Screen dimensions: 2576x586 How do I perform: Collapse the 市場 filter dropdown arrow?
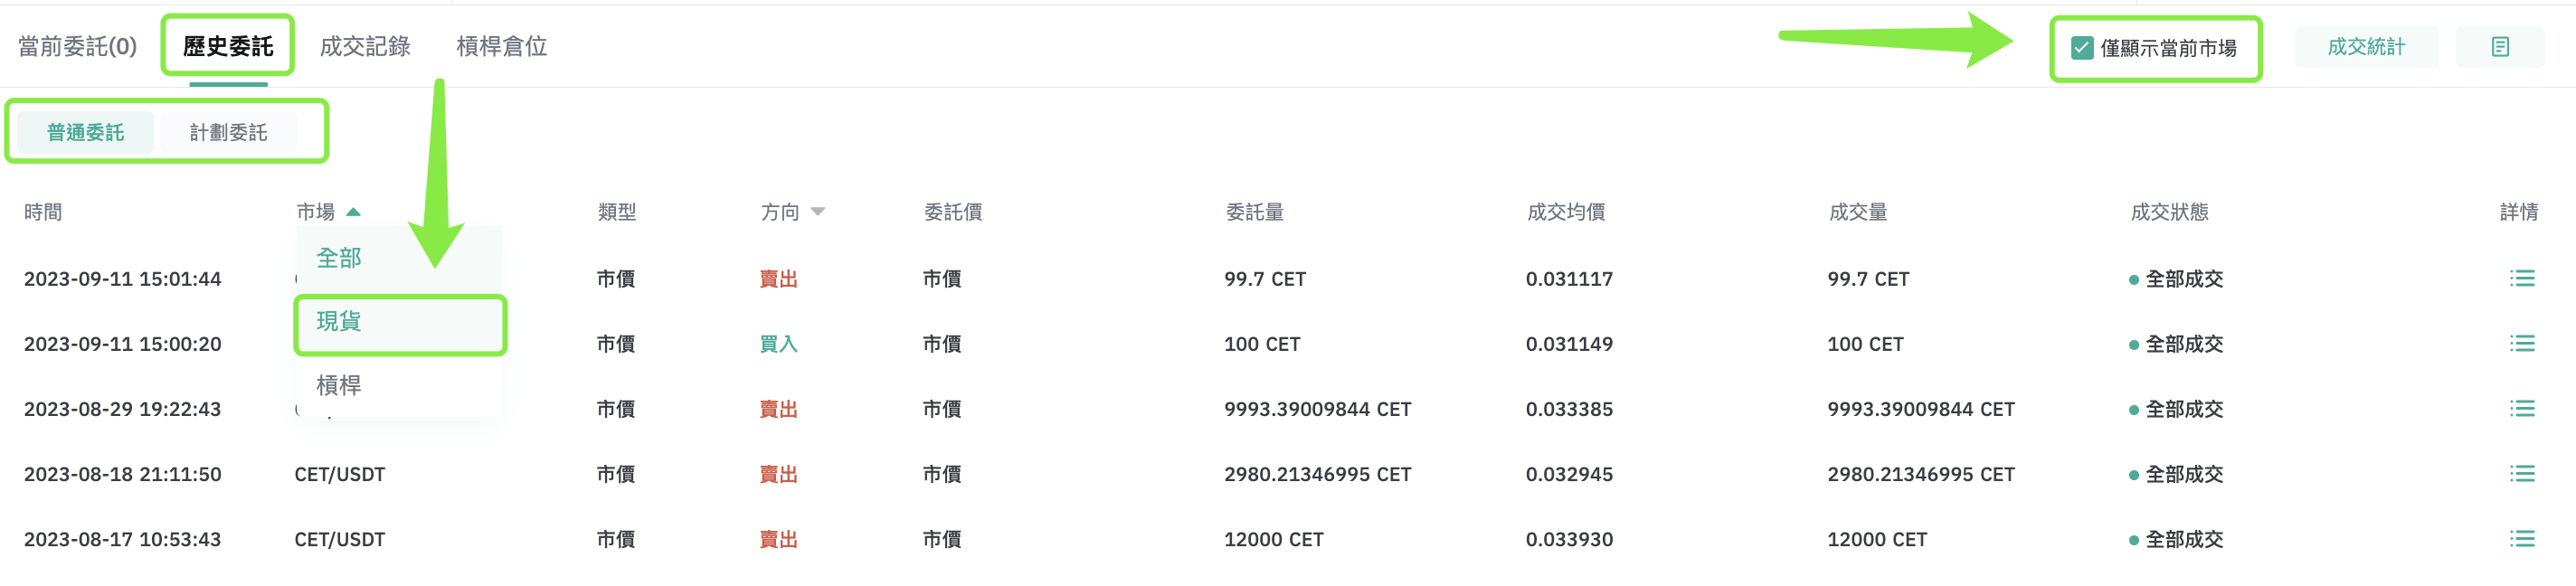(x=353, y=212)
